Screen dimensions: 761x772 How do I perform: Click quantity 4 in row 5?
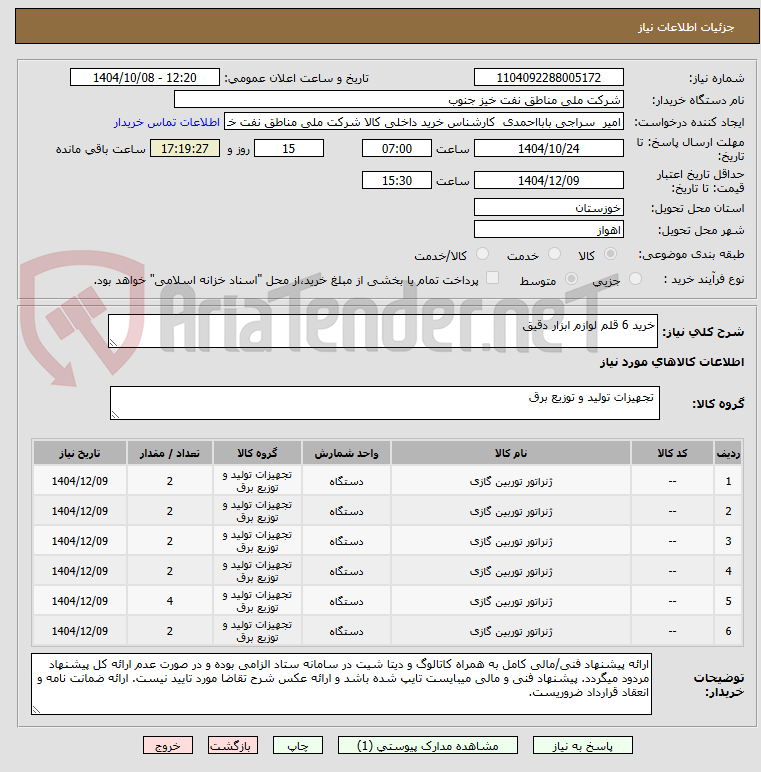point(169,601)
